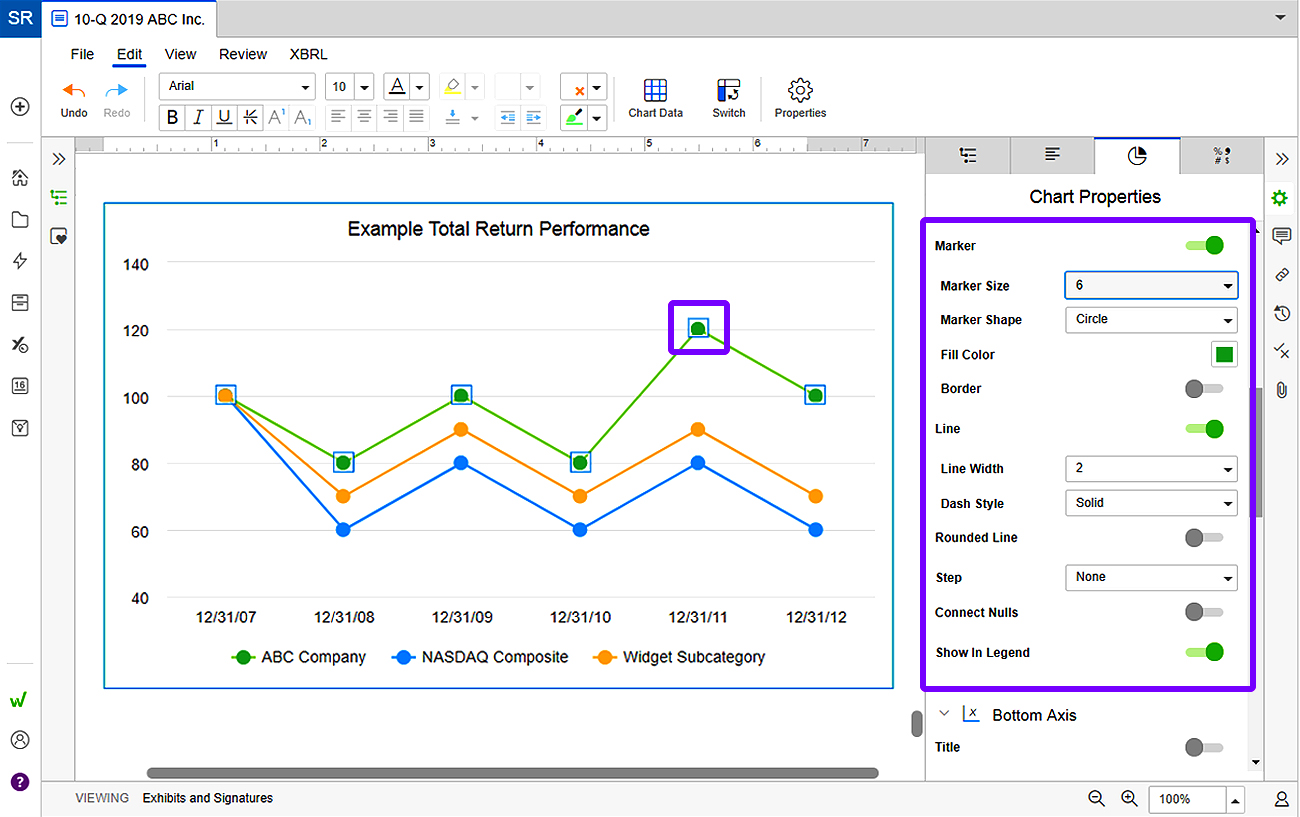This screenshot has height=817, width=1300.
Task: Open attachments paperclip icon
Action: coord(1282,390)
